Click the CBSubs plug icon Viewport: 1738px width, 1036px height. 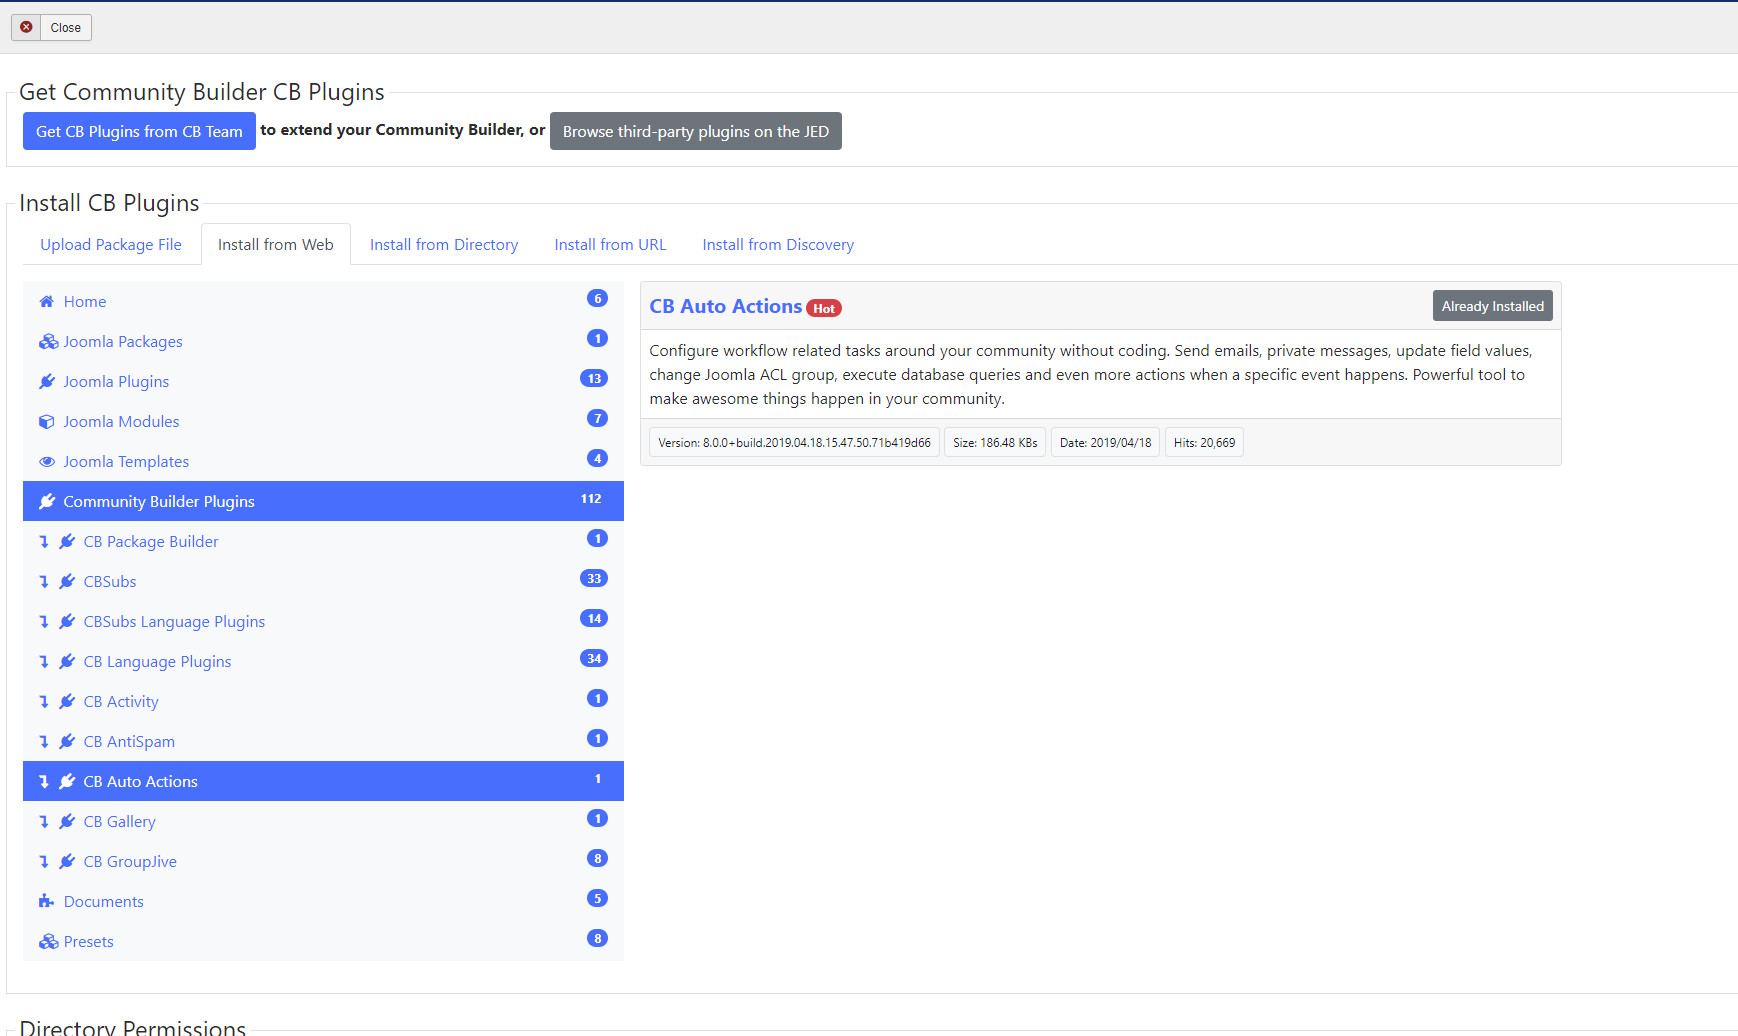pos(67,581)
